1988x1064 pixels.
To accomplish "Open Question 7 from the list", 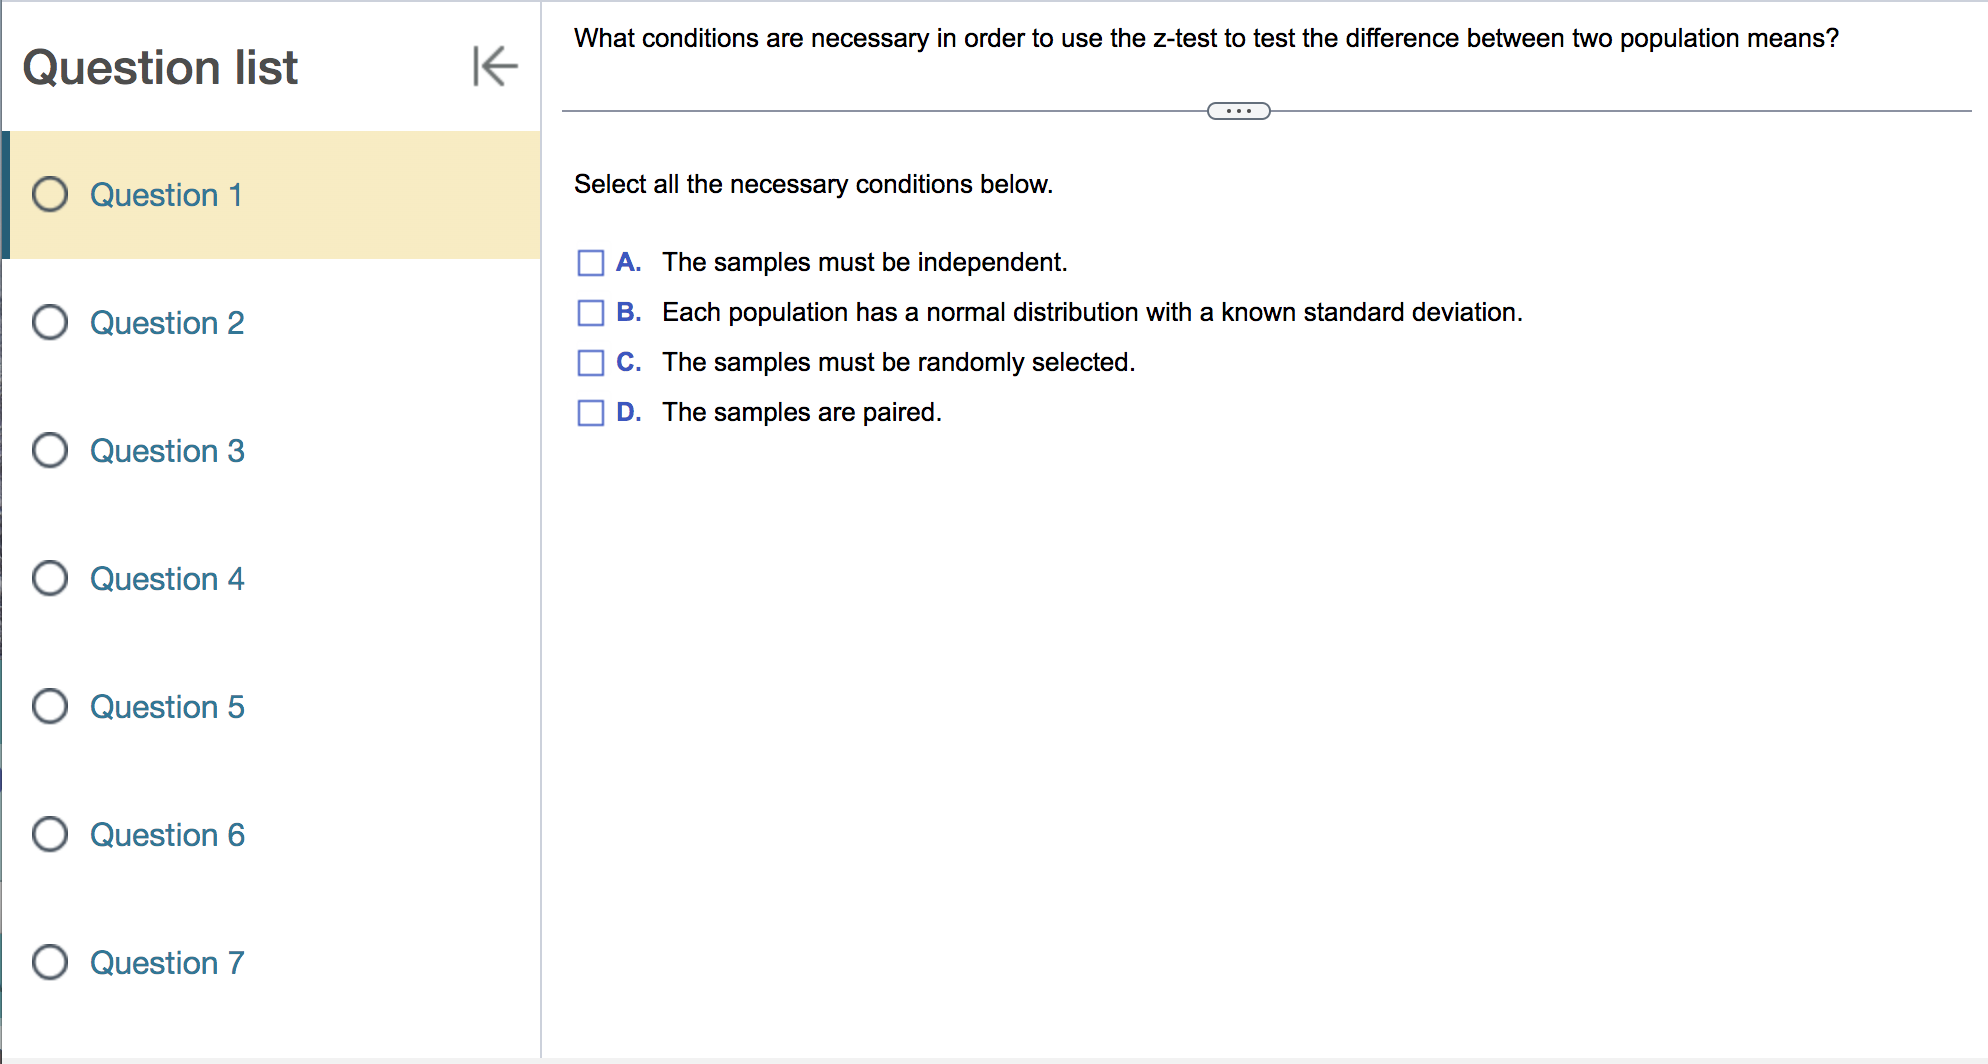I will (x=167, y=962).
